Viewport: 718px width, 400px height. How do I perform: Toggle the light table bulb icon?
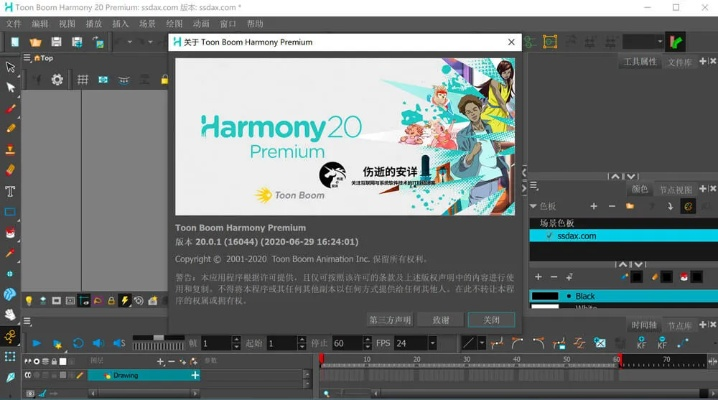pyautogui.click(x=29, y=301)
